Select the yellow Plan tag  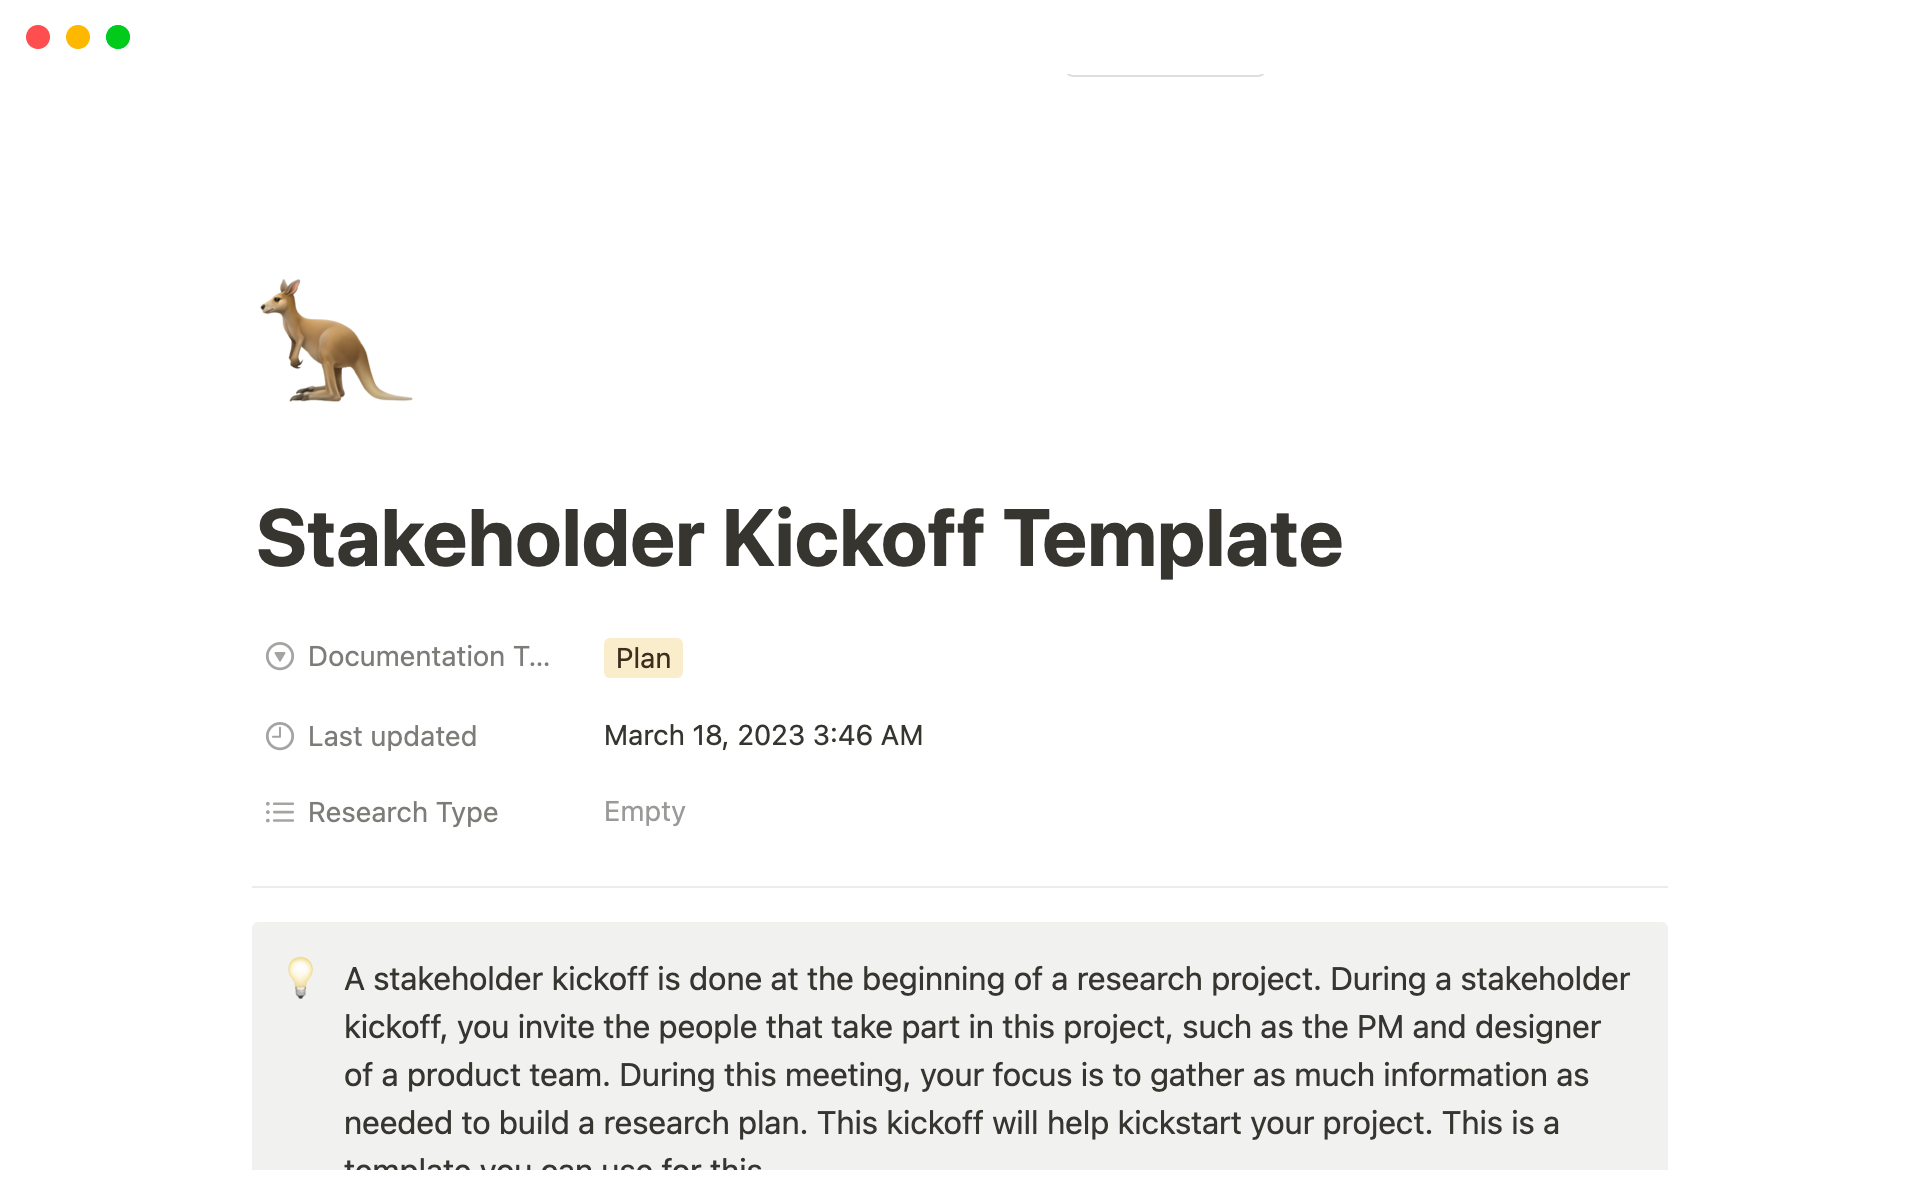point(643,658)
